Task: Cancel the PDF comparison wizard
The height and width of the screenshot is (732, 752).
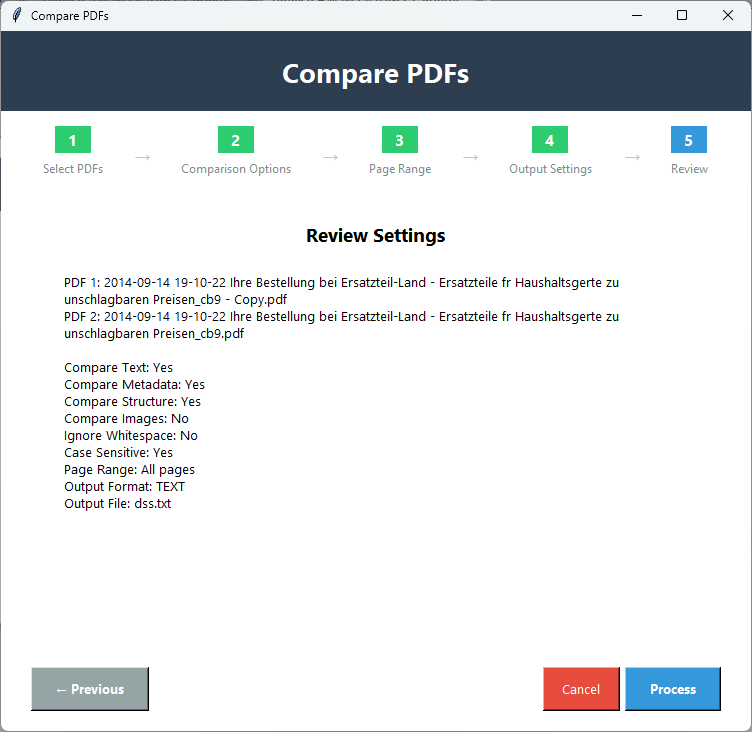Action: pyautogui.click(x=581, y=689)
